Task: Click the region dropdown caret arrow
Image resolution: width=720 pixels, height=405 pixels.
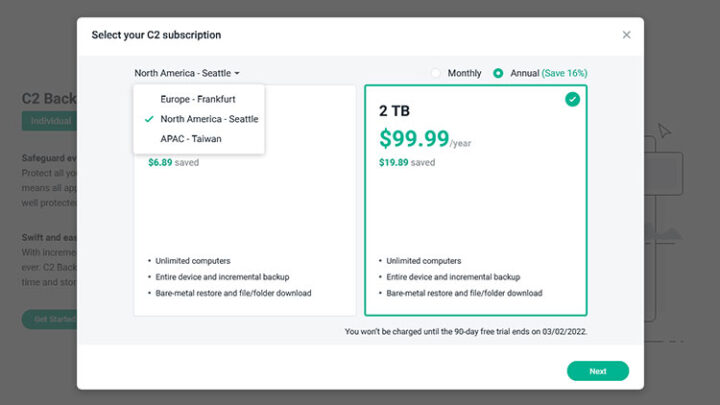Action: point(237,73)
